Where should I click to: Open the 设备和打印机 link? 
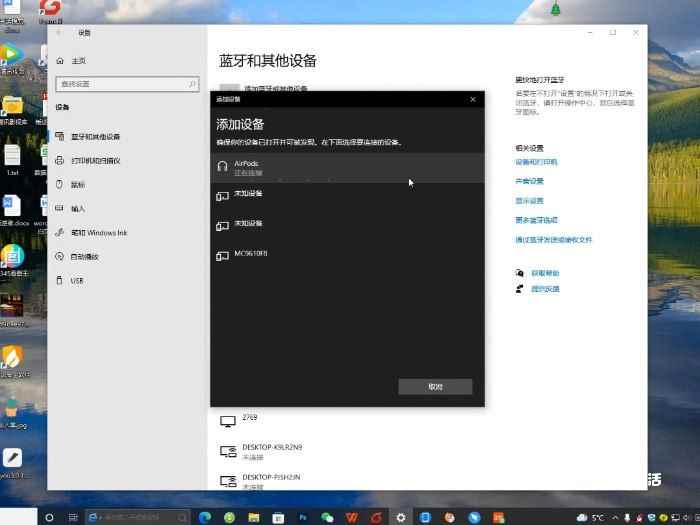coord(536,162)
